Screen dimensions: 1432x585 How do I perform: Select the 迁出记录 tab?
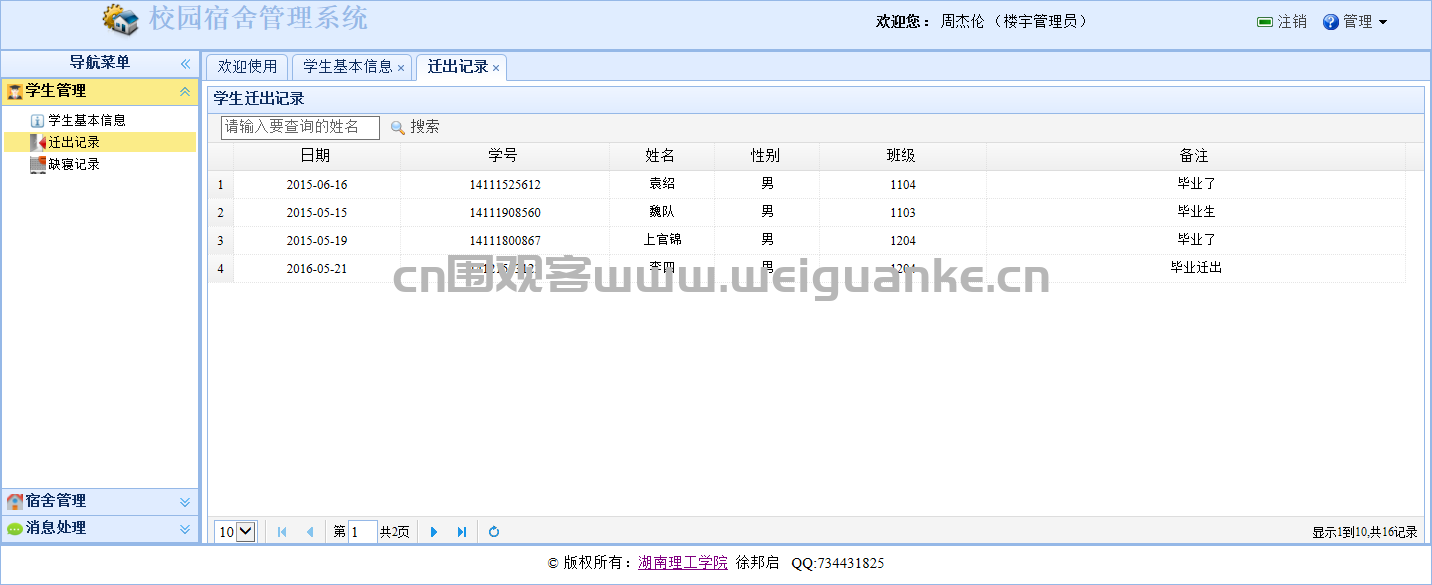458,67
